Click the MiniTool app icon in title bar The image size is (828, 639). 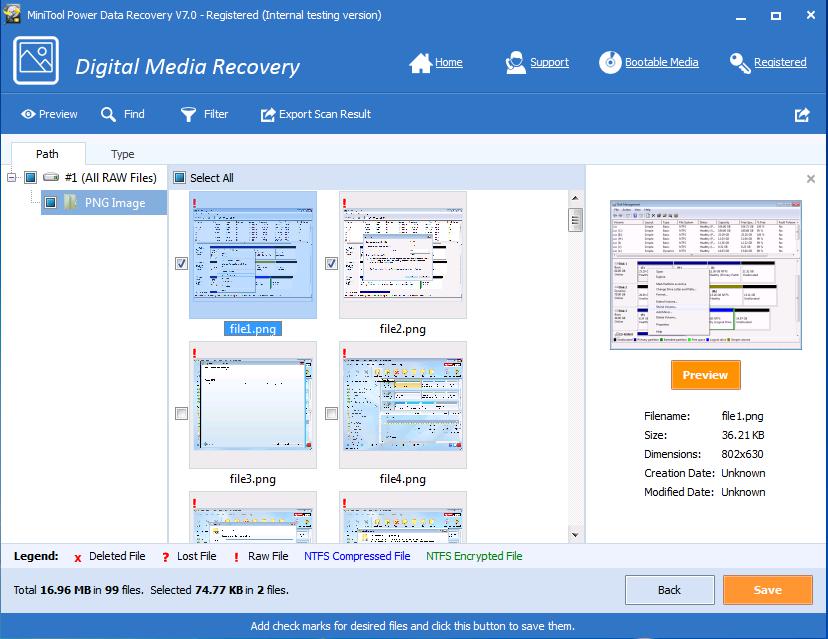[x=12, y=13]
